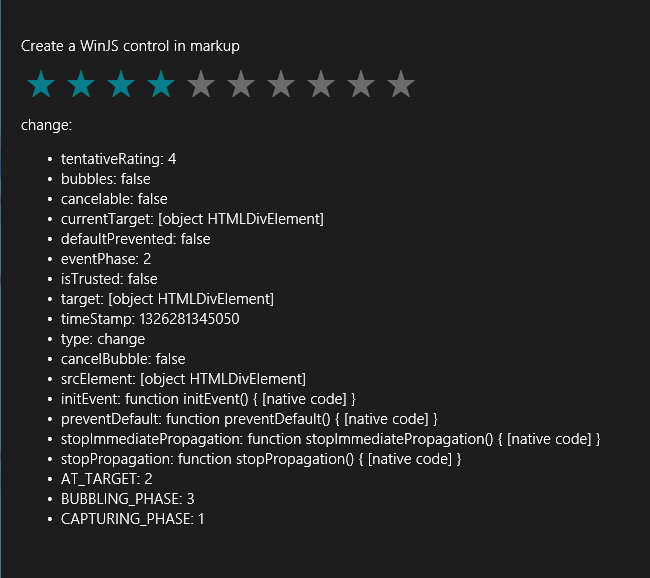650x578 pixels.
Task: Click the 'change:' event label
Action: pyautogui.click(x=46, y=126)
